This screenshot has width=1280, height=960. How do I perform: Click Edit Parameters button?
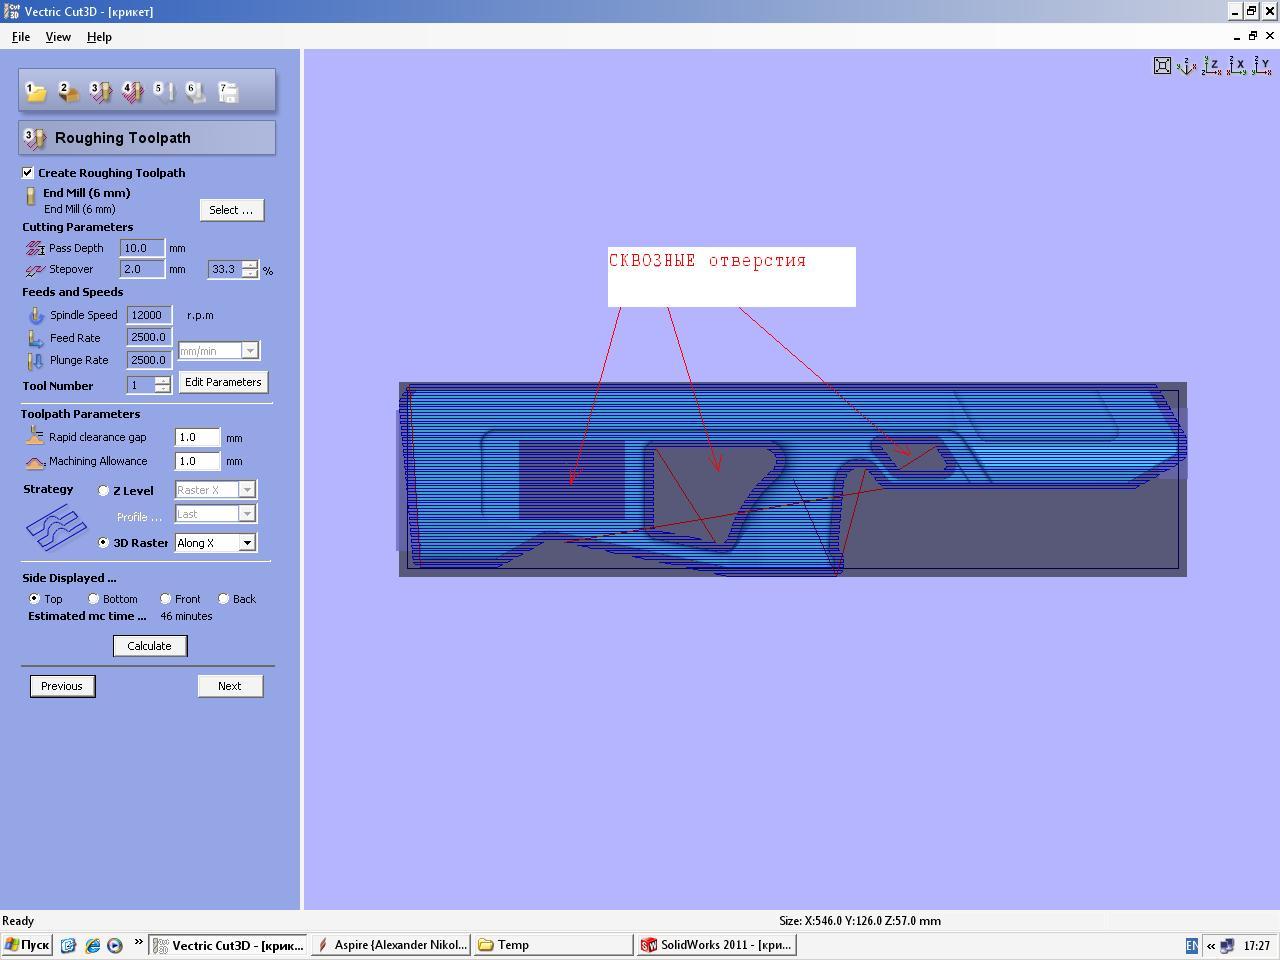[x=223, y=382]
